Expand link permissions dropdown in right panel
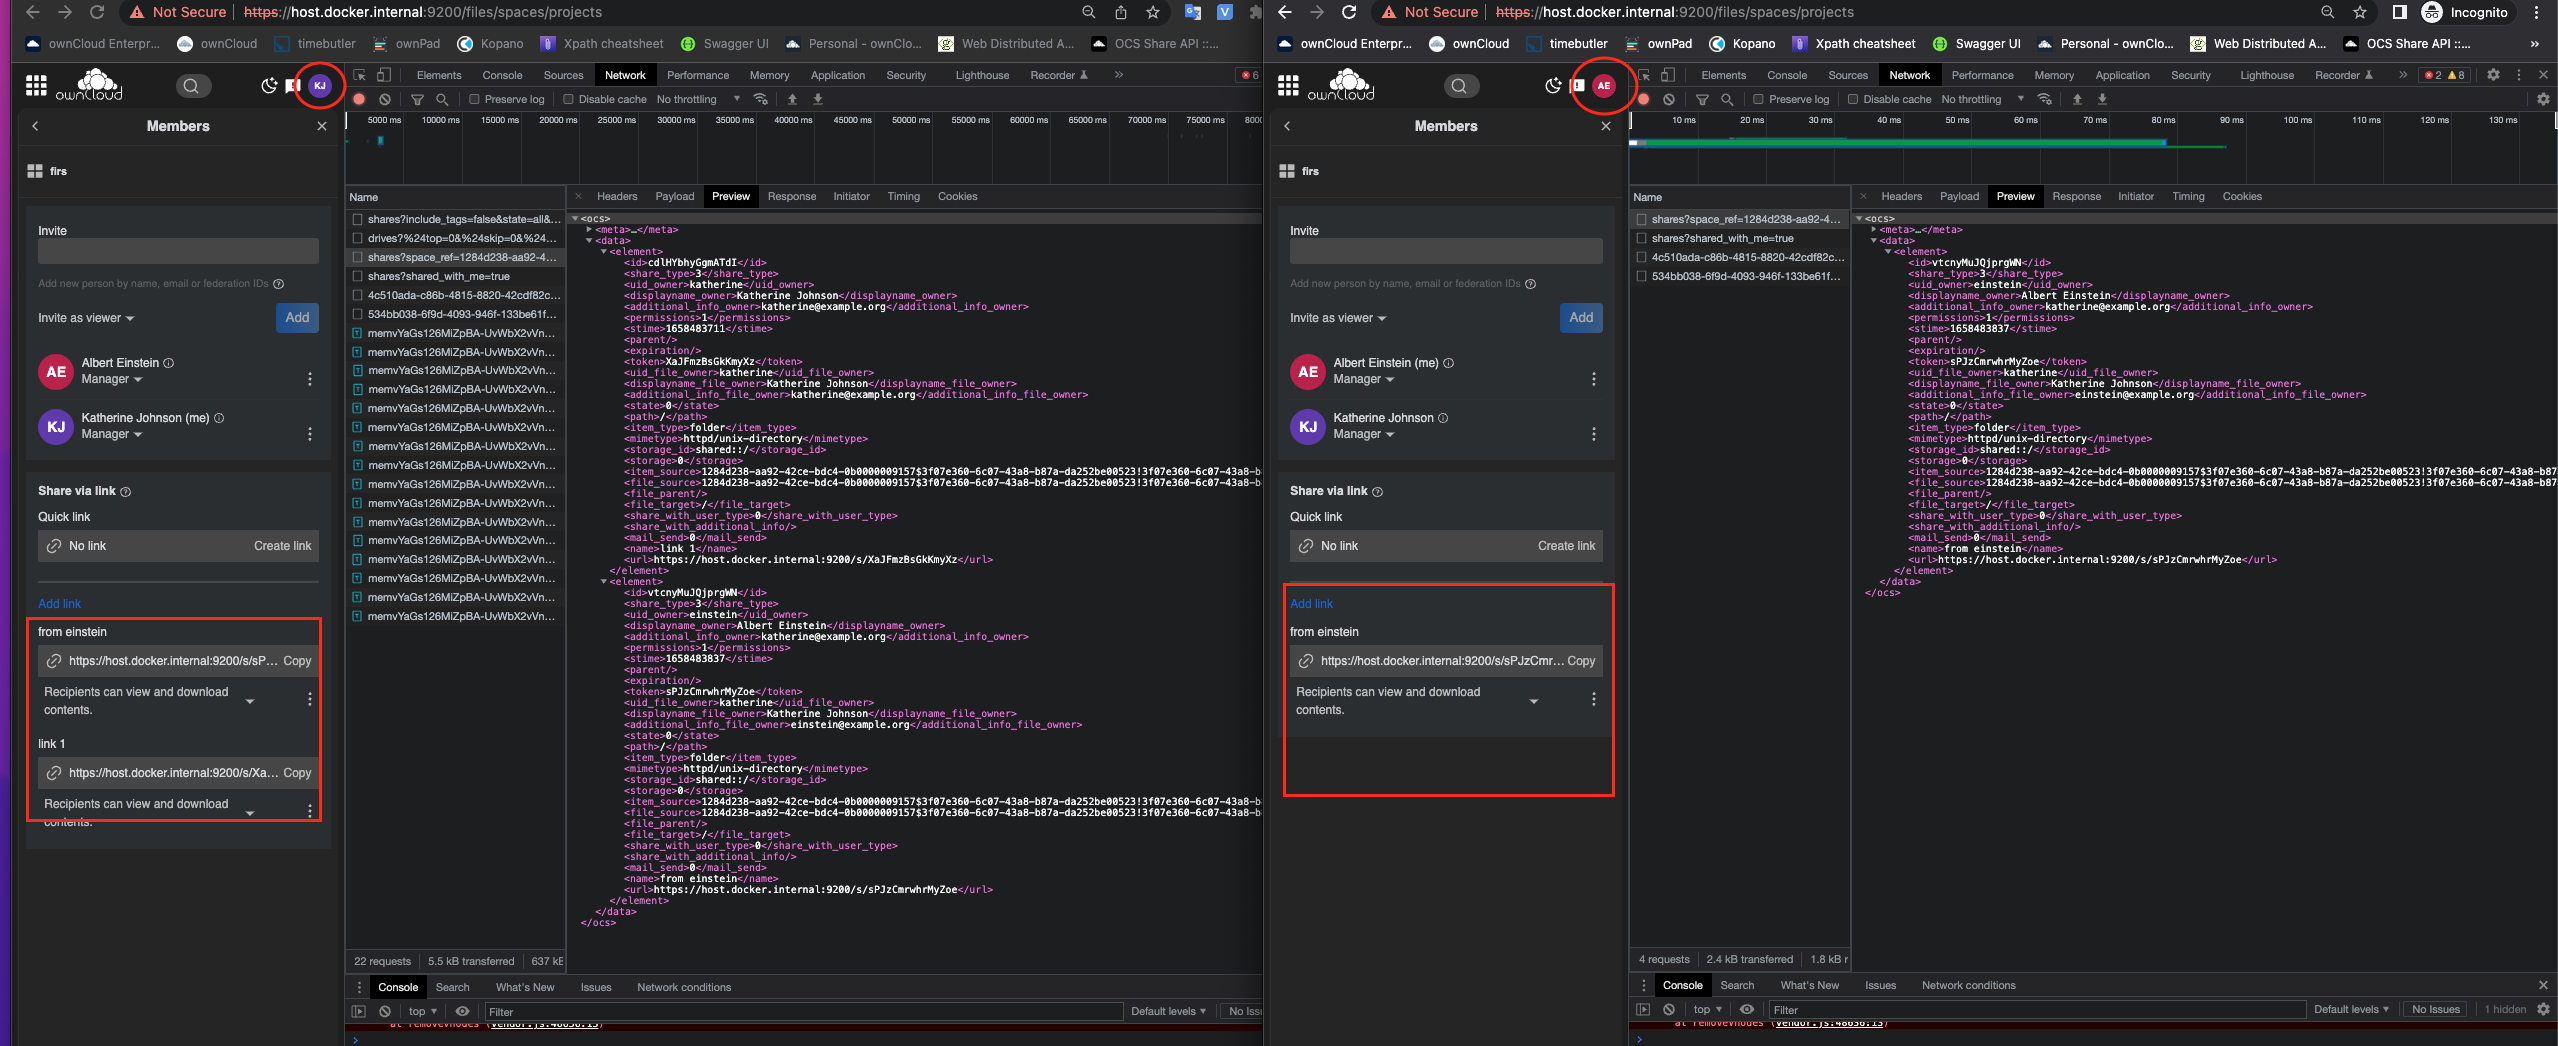 tap(1534, 701)
